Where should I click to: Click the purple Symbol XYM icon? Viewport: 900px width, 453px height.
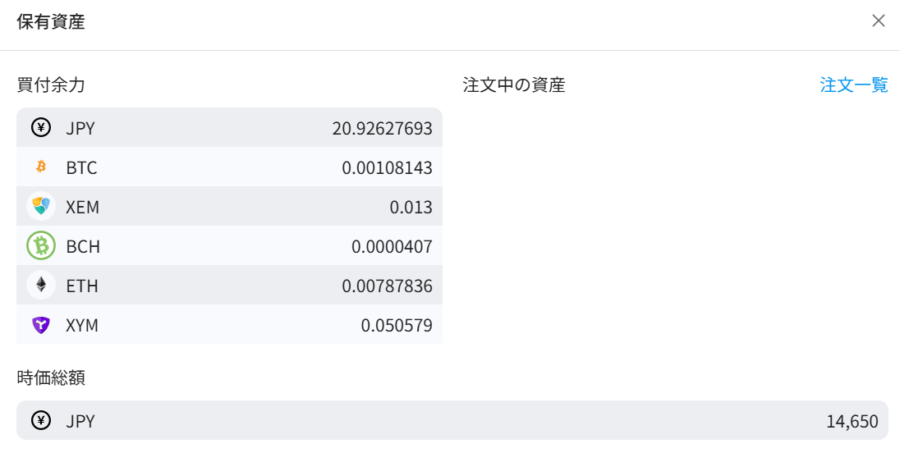pyautogui.click(x=41, y=325)
